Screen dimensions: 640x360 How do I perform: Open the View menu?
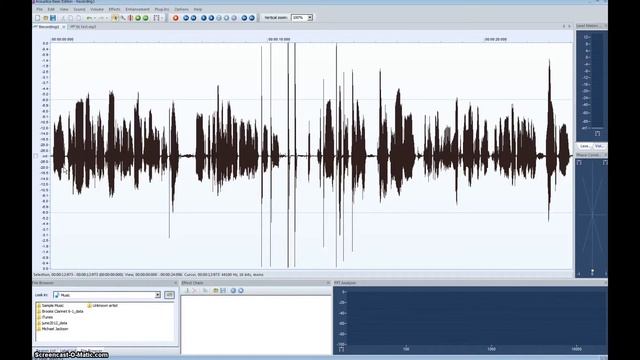64,9
